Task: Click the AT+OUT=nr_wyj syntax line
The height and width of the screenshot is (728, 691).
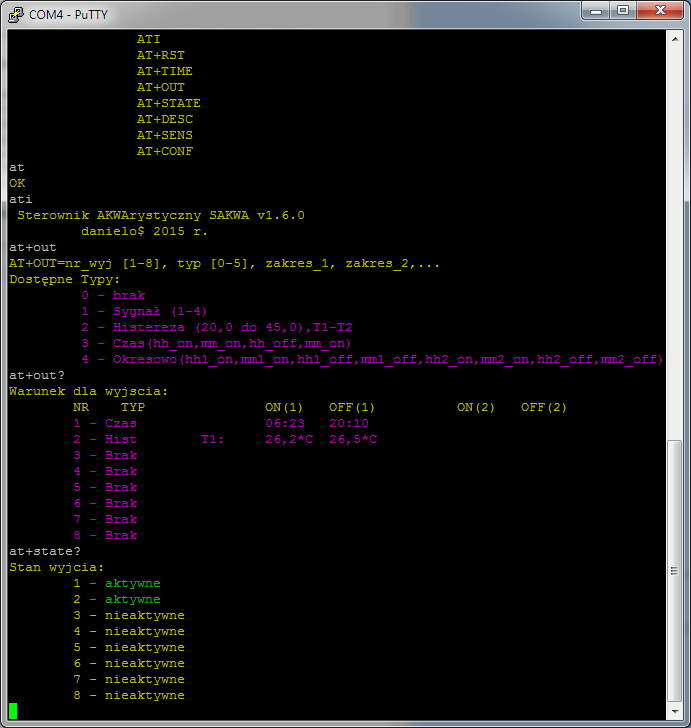Action: coord(224,263)
